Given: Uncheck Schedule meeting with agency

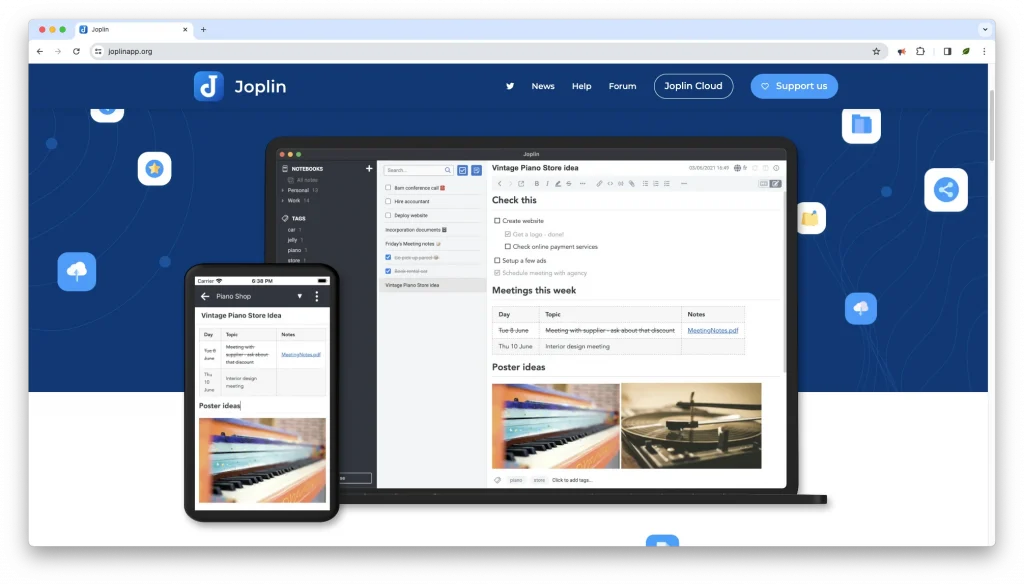Looking at the screenshot, I should click(497, 273).
